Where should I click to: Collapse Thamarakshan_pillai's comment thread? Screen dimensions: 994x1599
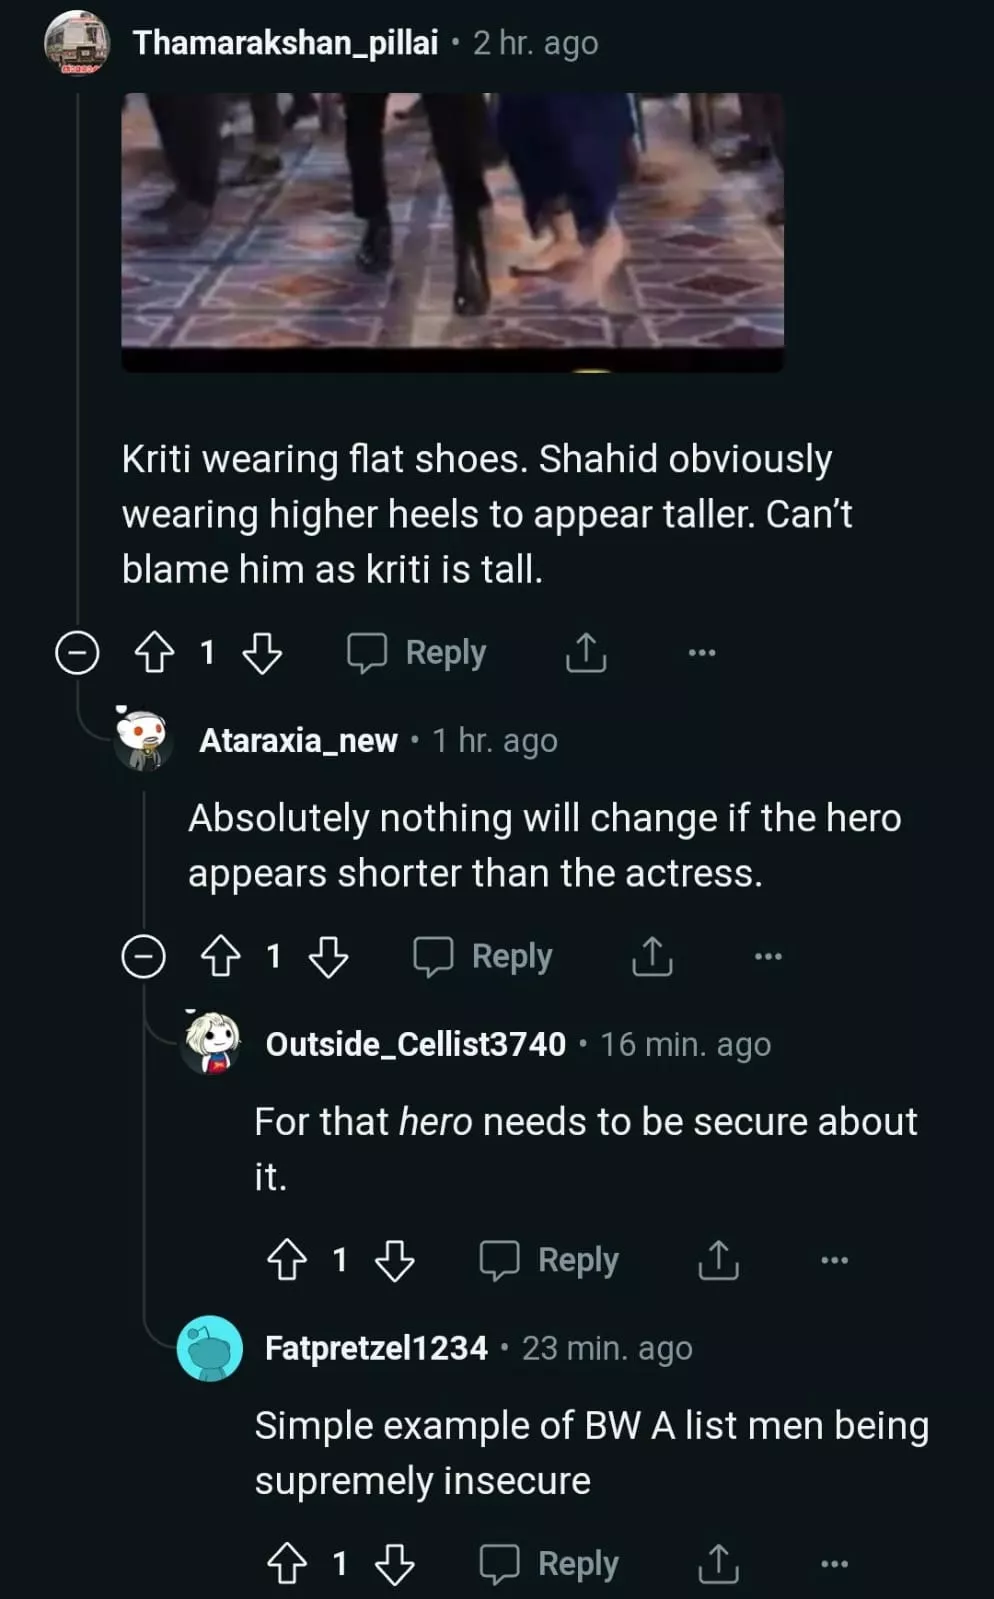click(x=77, y=653)
